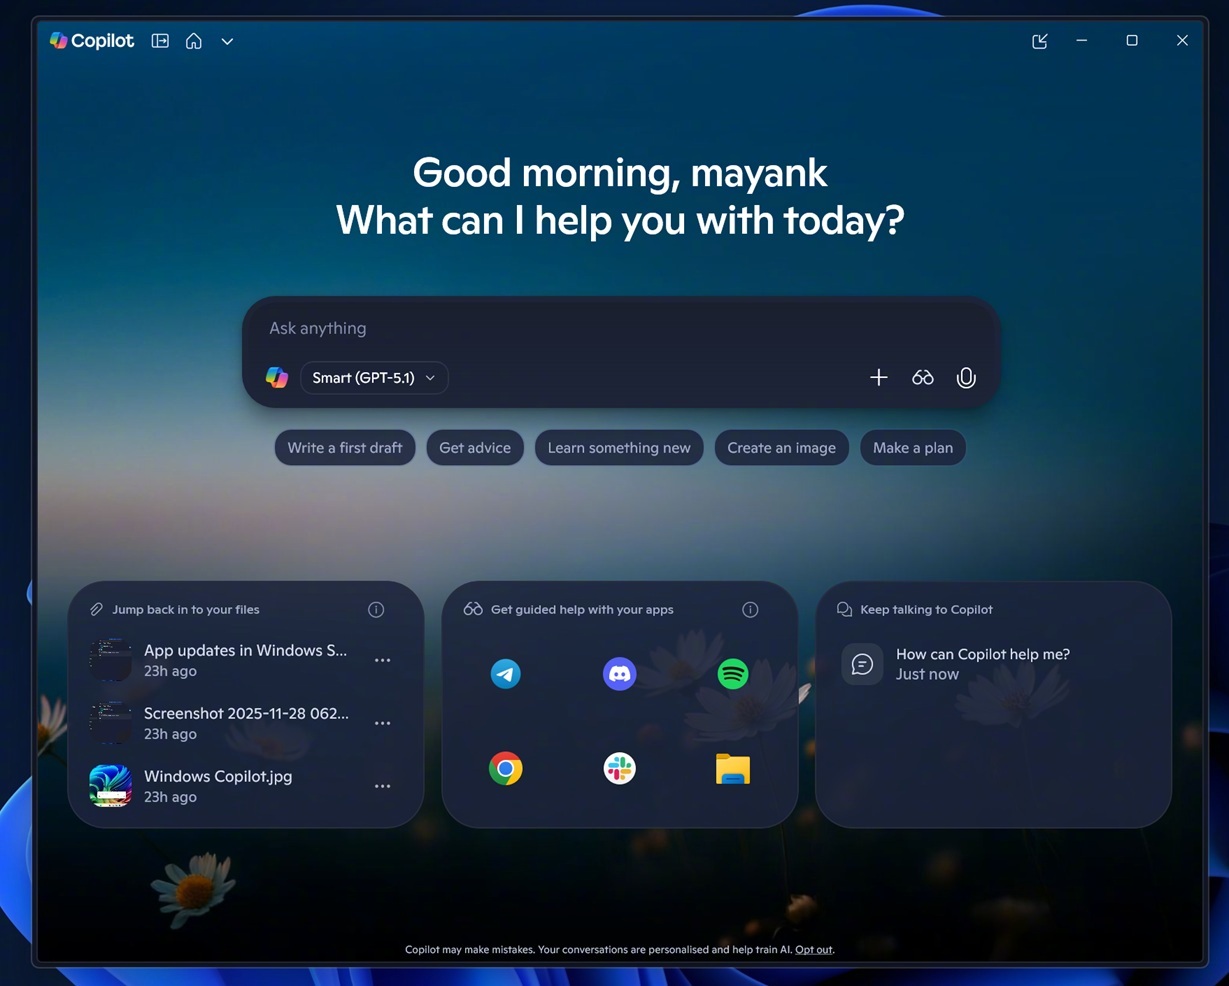Screen dimensions: 1229x986
Task: Open Screenshot 2025-11-28 062... file
Action: (245, 723)
